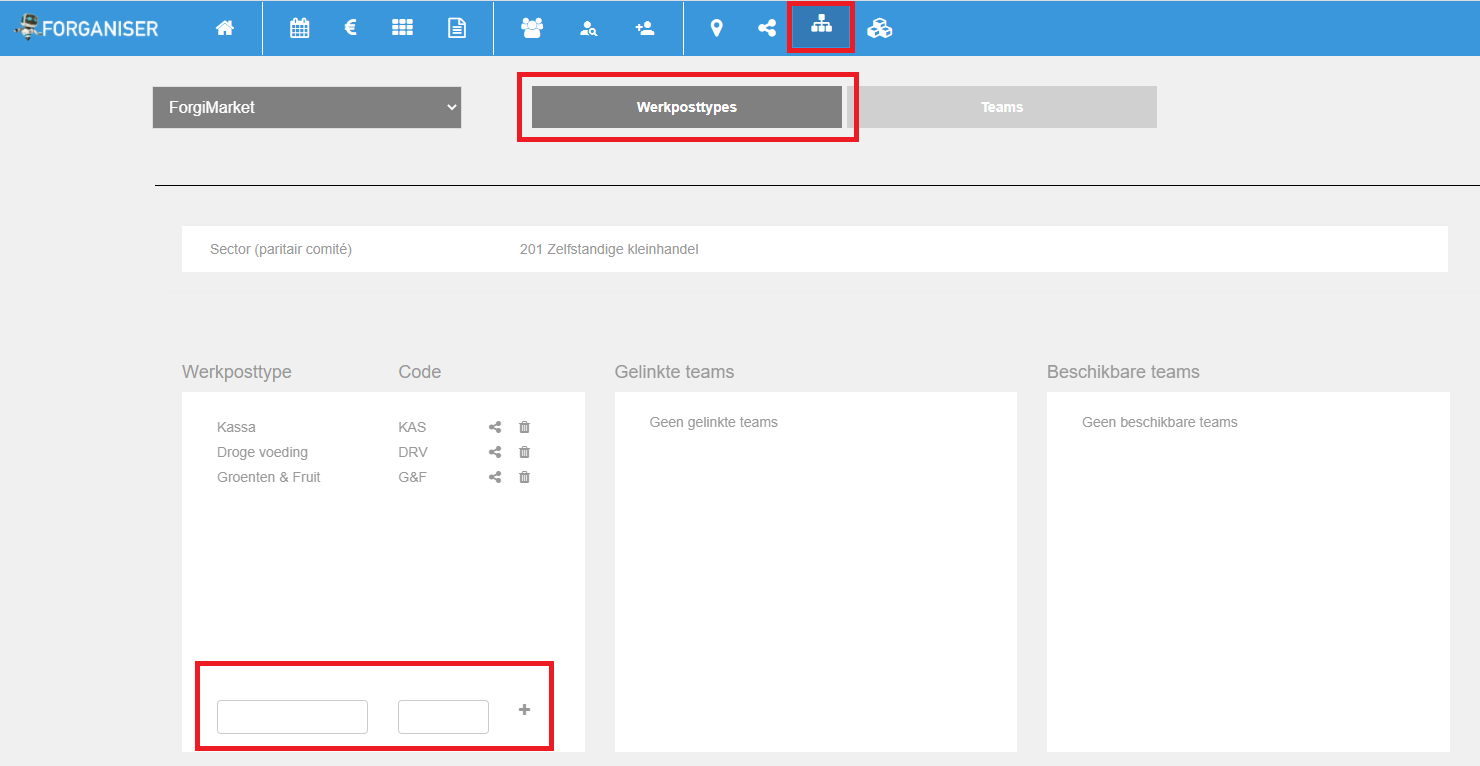Switch to the Werkposttypes tab
1480x766 pixels.
click(687, 107)
